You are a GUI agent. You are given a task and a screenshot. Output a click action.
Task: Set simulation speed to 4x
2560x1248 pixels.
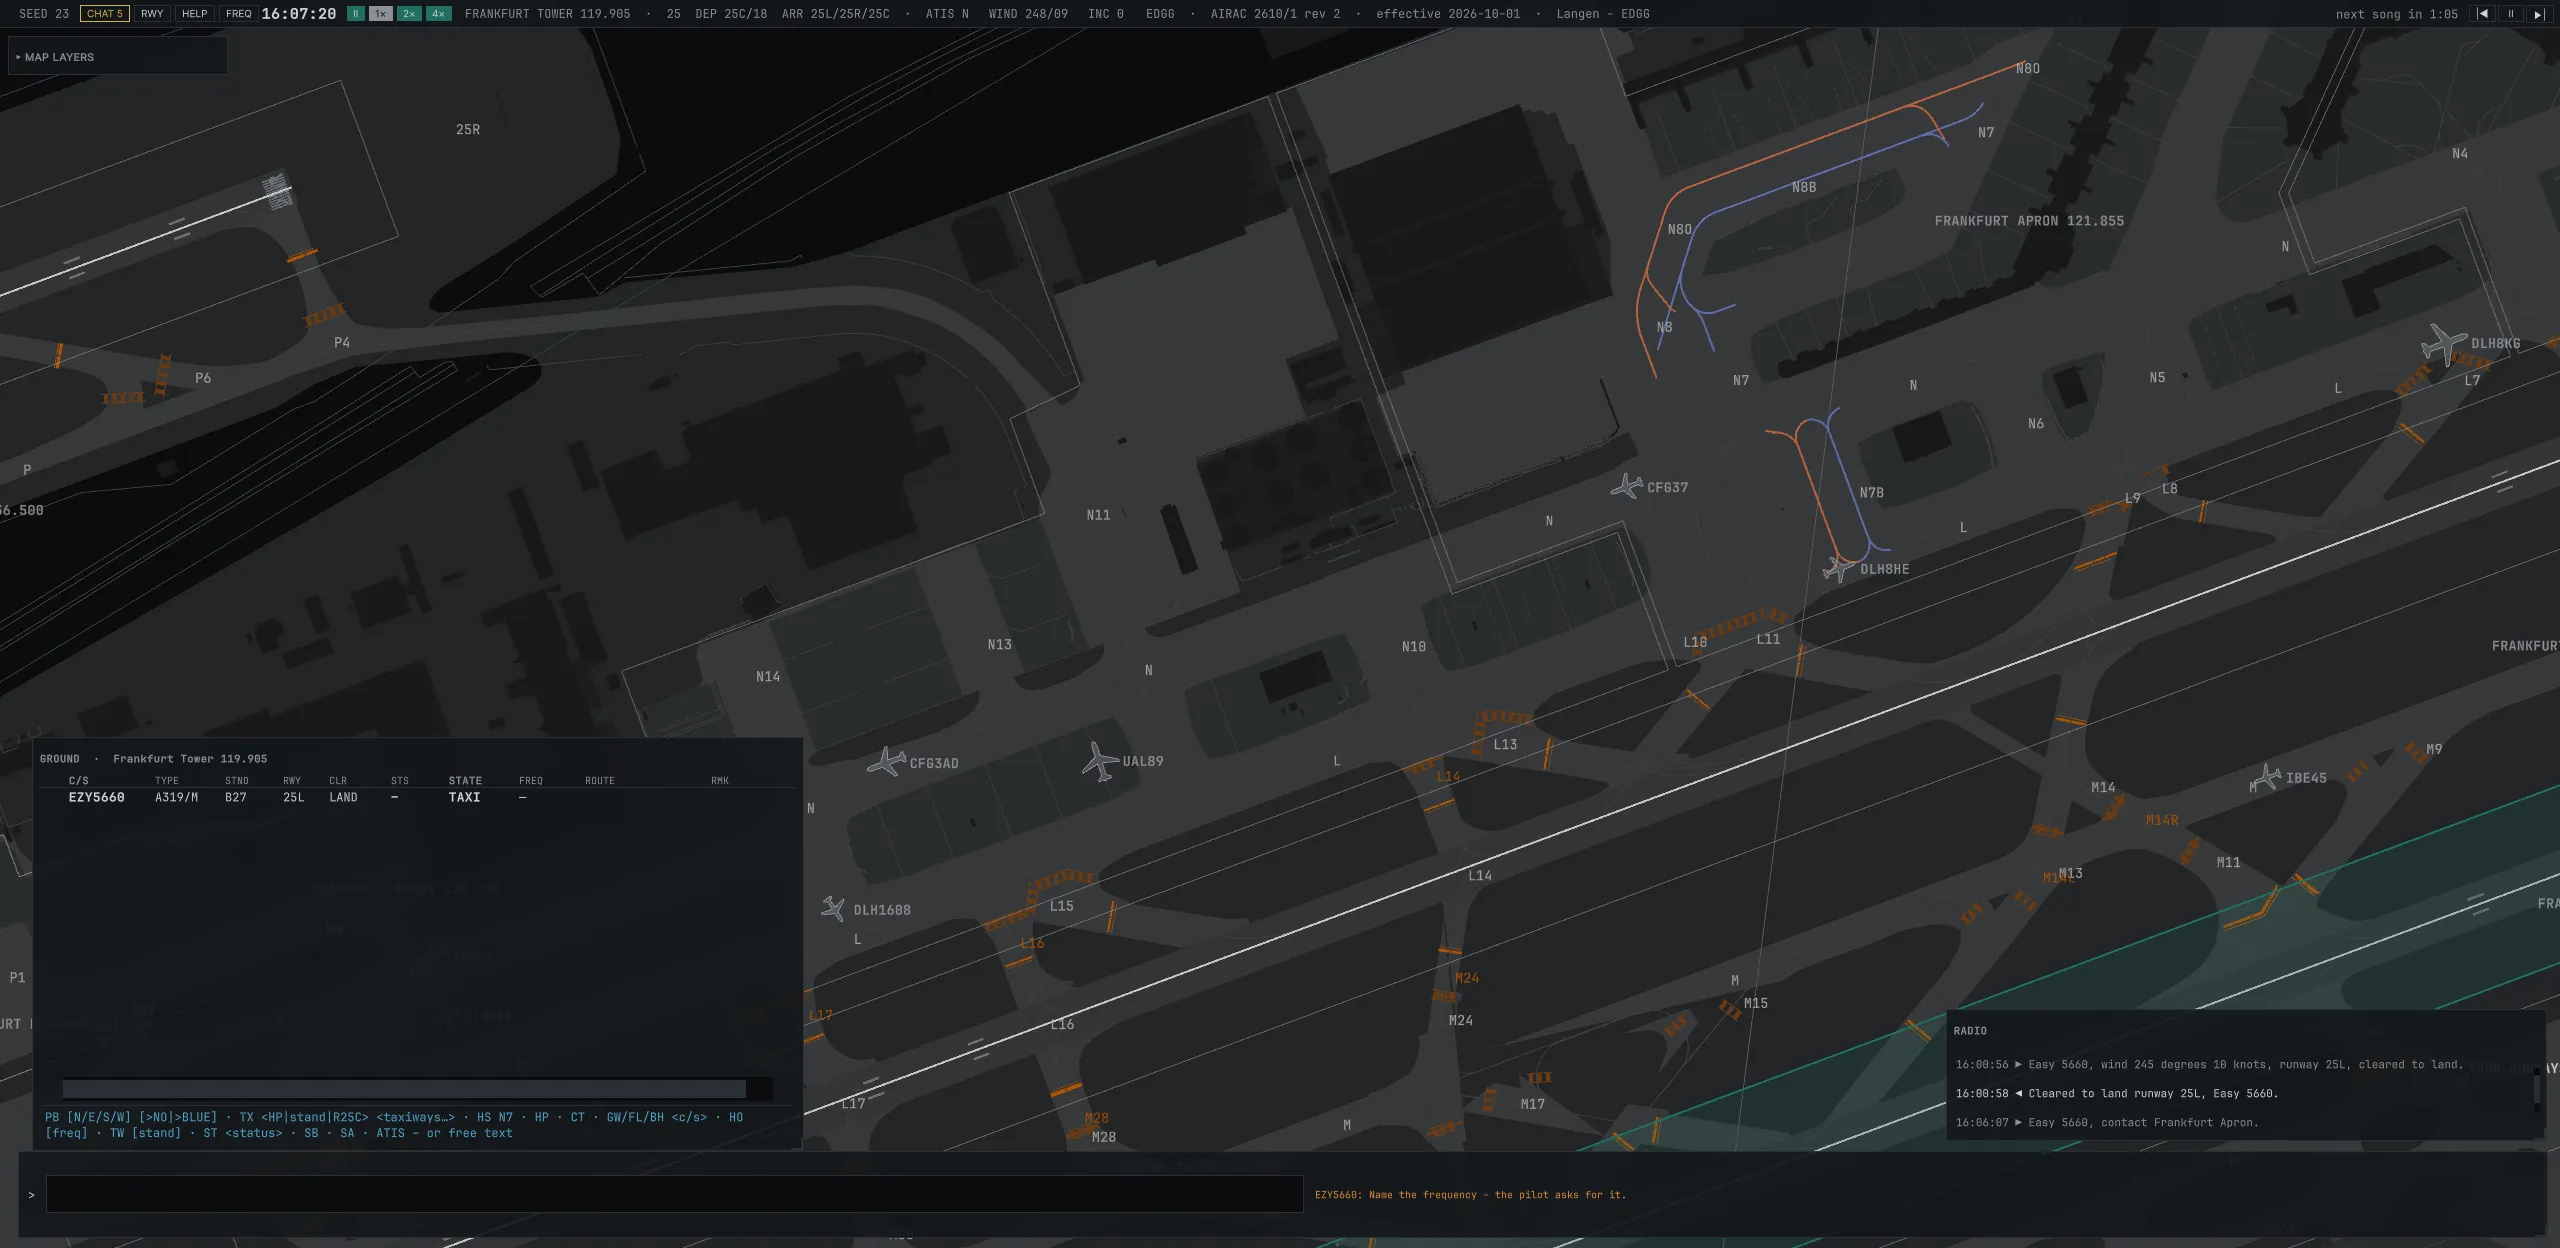click(x=438, y=14)
